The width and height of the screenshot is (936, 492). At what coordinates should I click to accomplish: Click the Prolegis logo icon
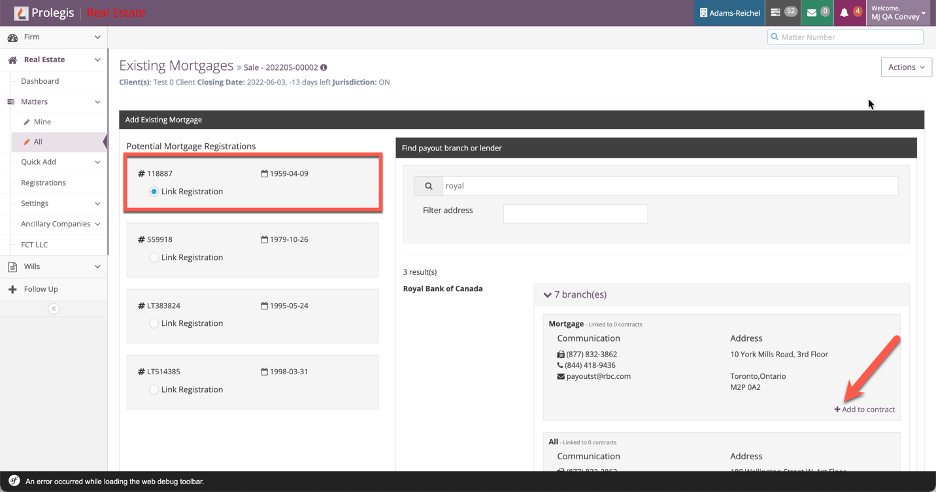pos(20,13)
